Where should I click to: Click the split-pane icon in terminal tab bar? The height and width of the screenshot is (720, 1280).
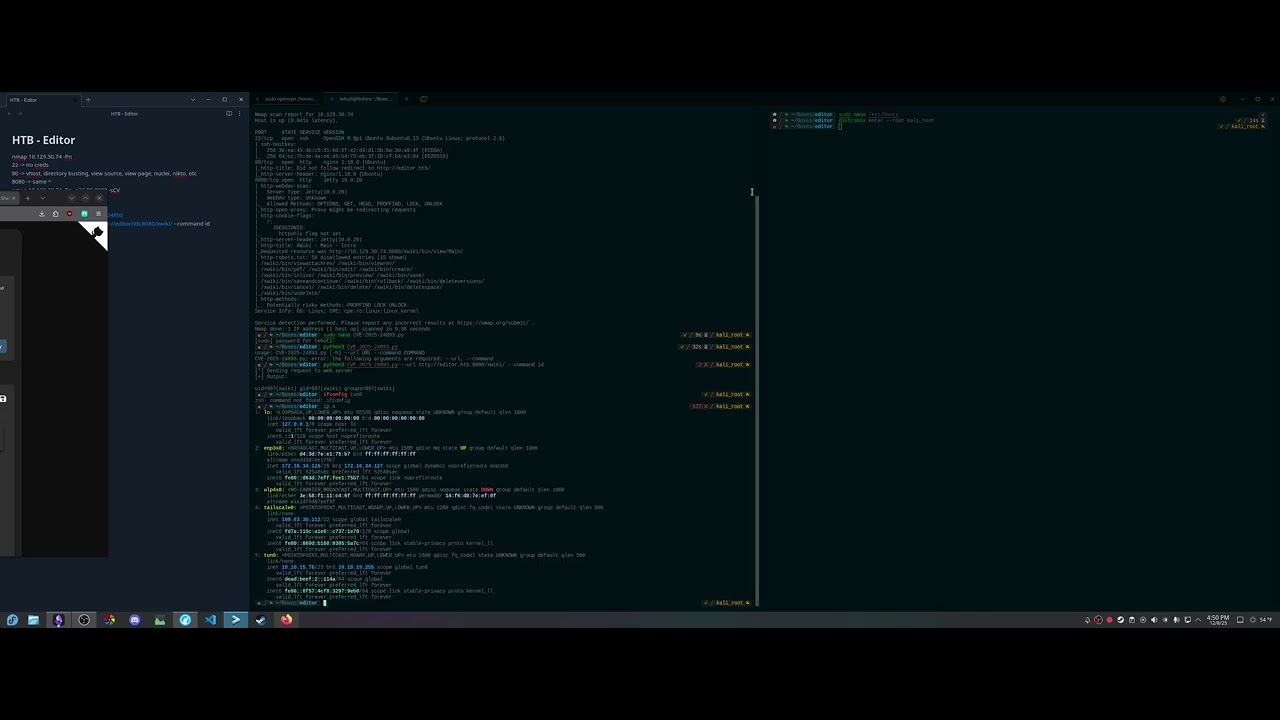point(424,99)
